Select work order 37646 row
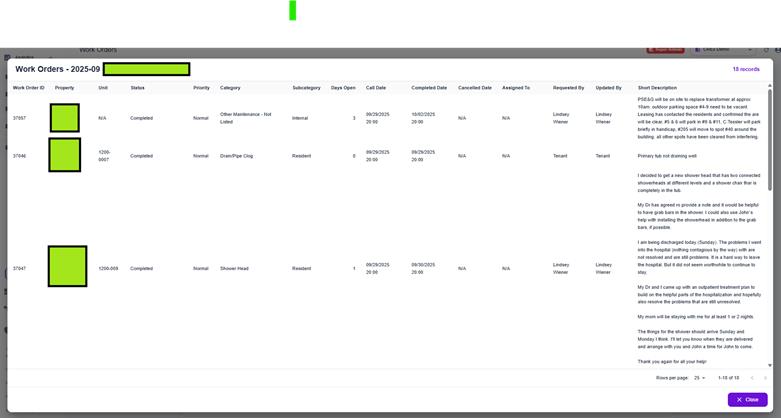The height and width of the screenshot is (418, 781). (x=19, y=156)
